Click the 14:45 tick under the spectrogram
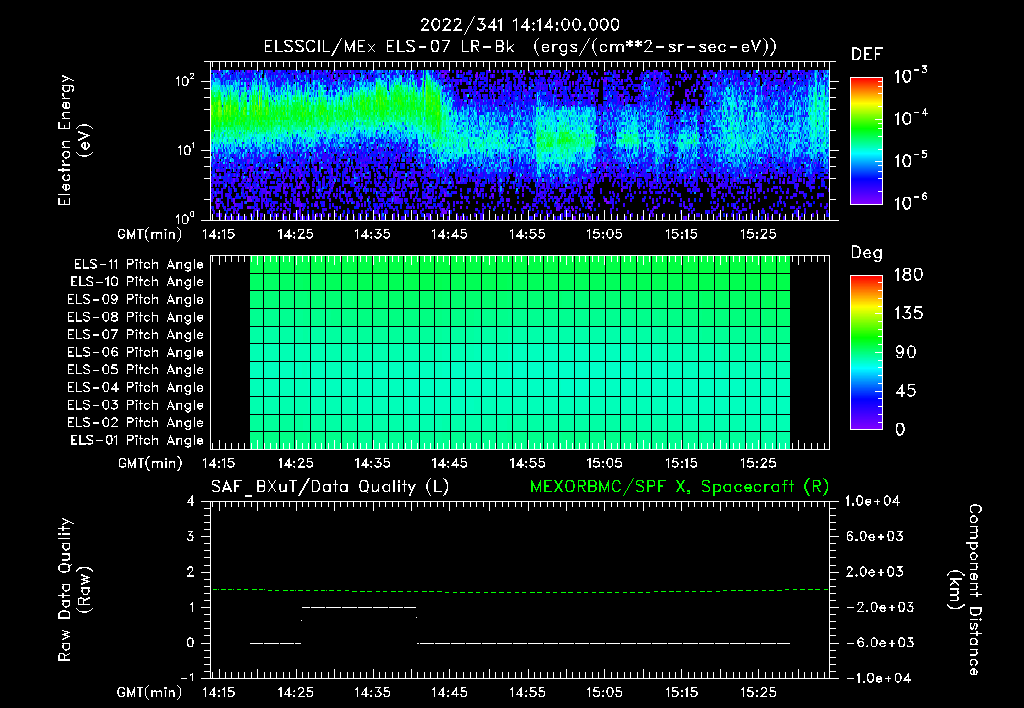 pos(449,234)
